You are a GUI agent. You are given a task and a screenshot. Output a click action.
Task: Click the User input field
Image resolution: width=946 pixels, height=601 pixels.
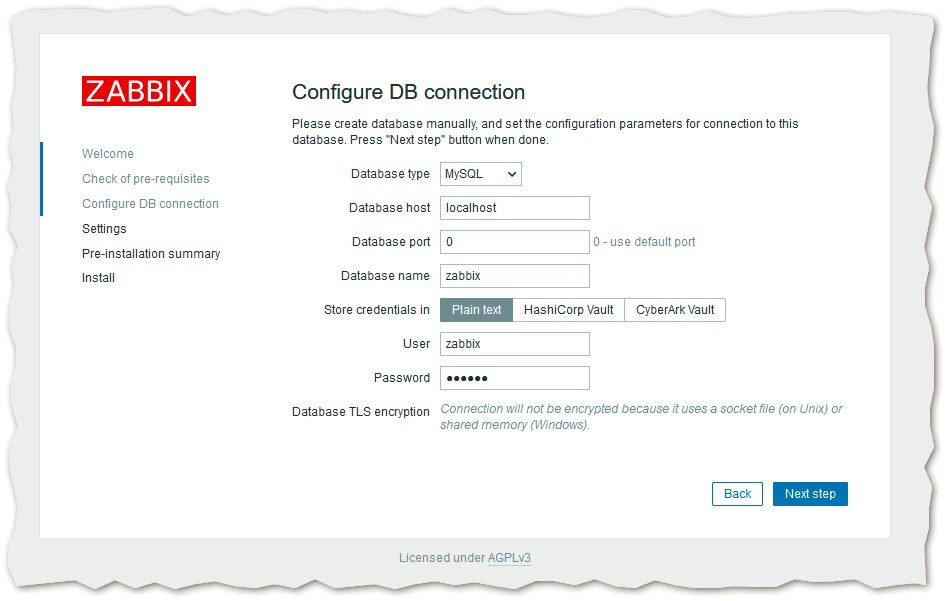[x=514, y=344]
